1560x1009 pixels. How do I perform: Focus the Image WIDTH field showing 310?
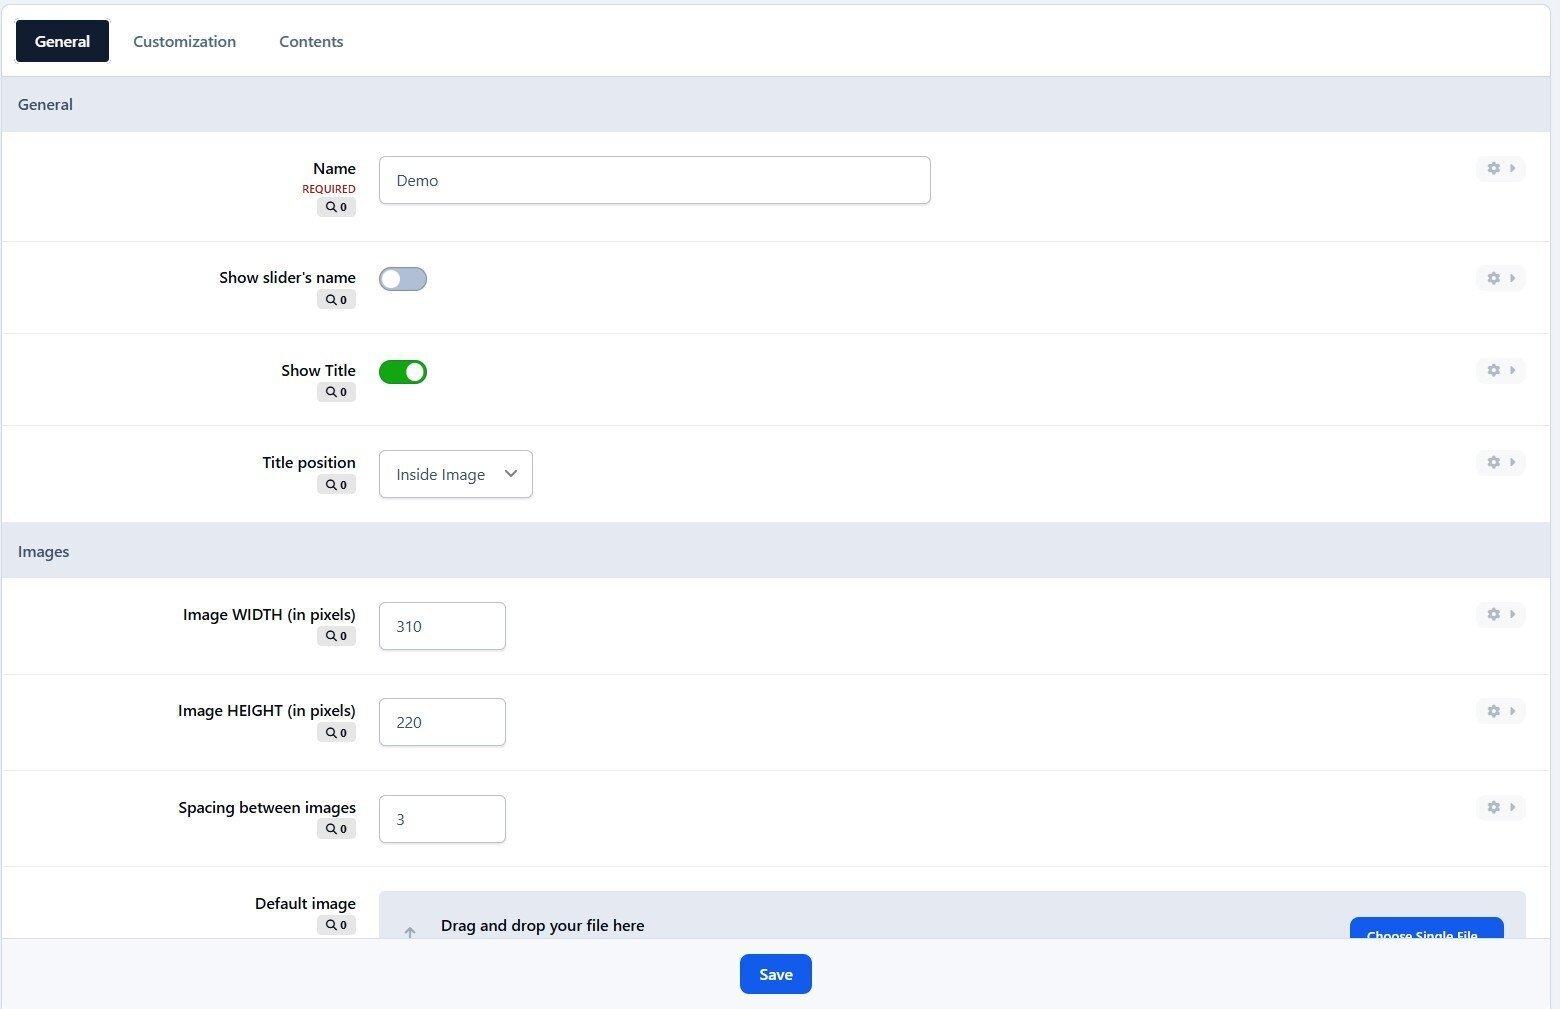(442, 626)
